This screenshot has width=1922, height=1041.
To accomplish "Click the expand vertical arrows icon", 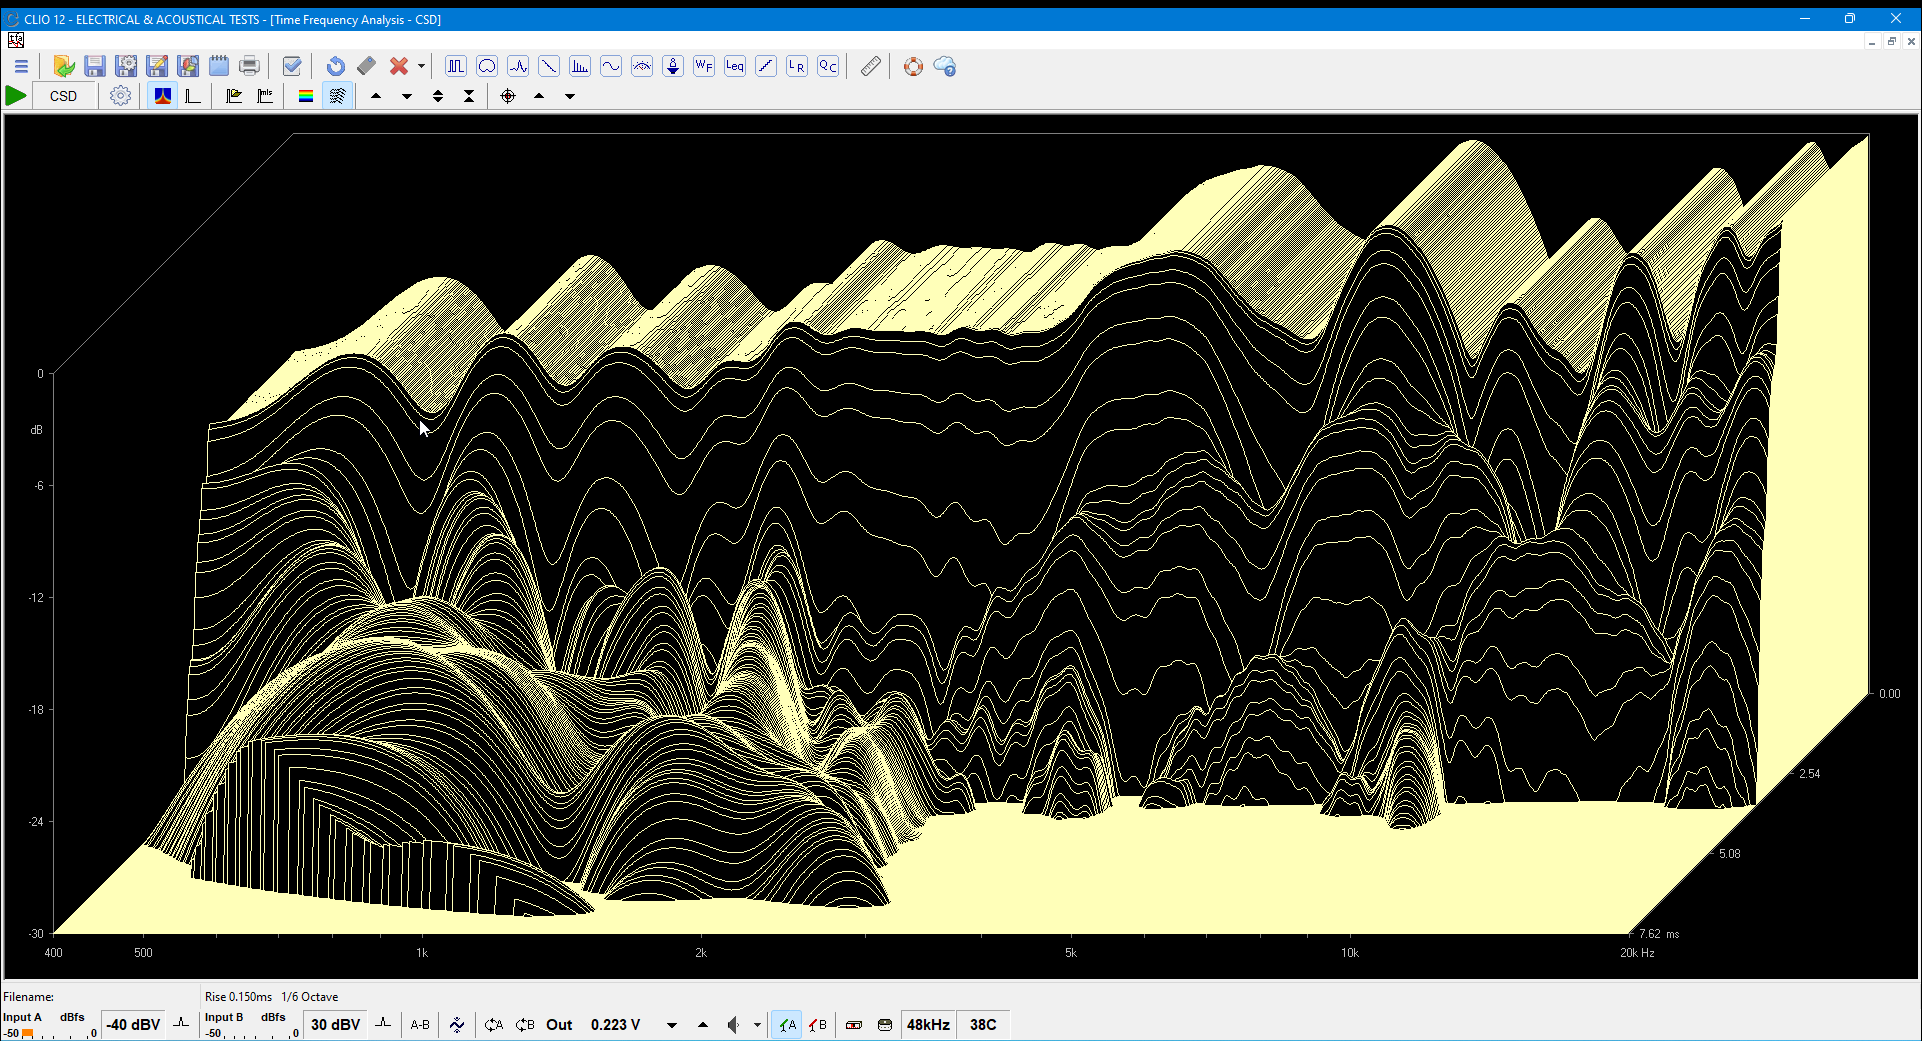I will (x=438, y=96).
